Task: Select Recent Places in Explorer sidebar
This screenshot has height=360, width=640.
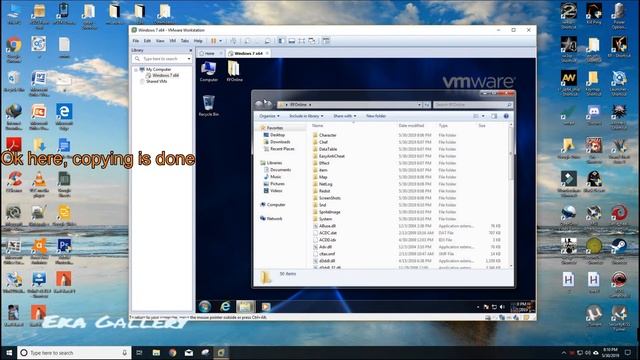Action: tap(279, 149)
